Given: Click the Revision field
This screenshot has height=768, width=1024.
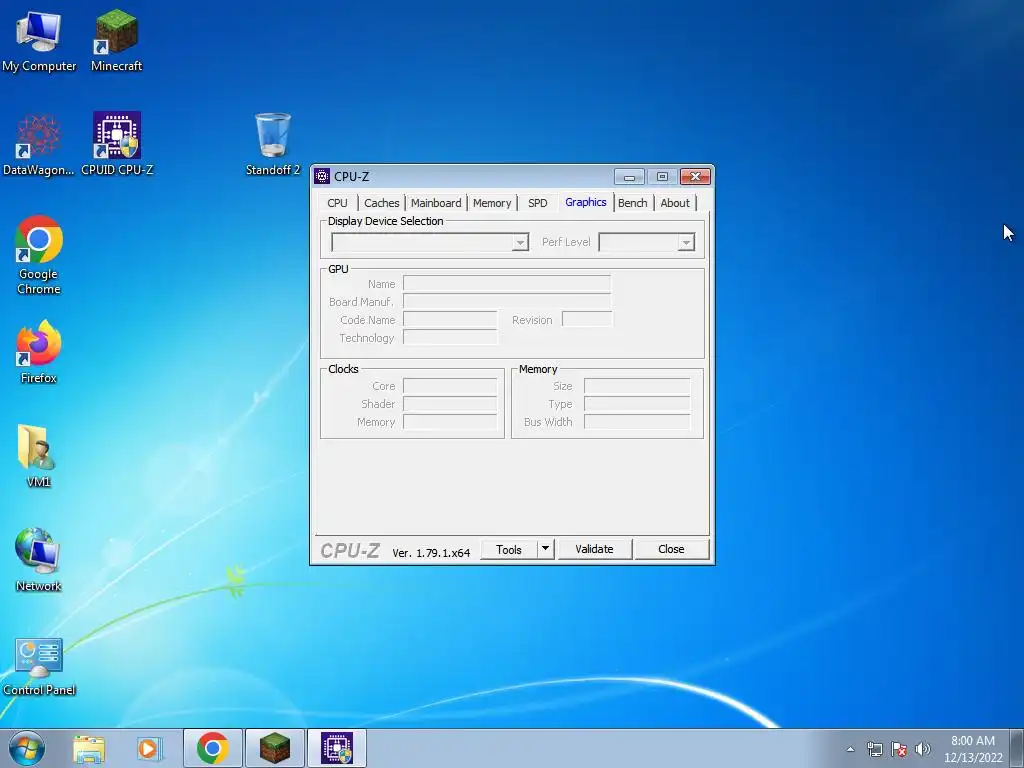Looking at the screenshot, I should (587, 320).
